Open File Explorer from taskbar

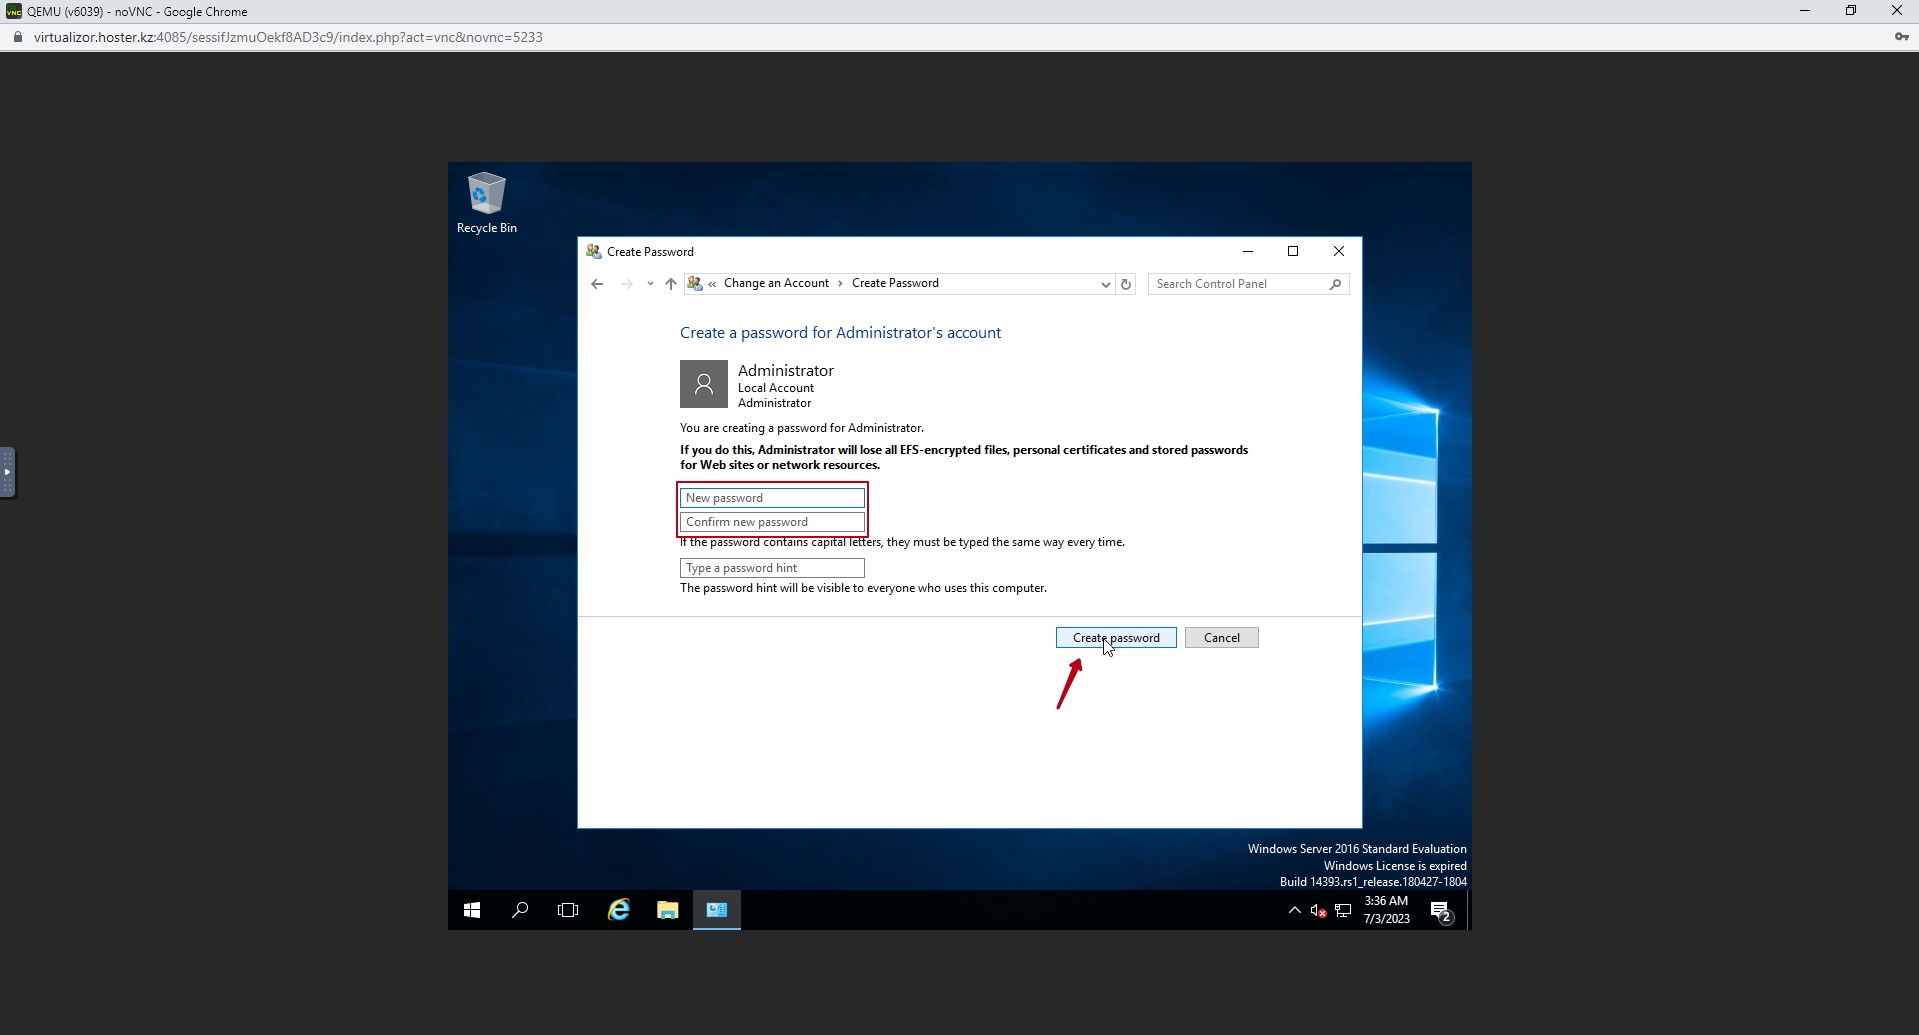click(x=667, y=910)
